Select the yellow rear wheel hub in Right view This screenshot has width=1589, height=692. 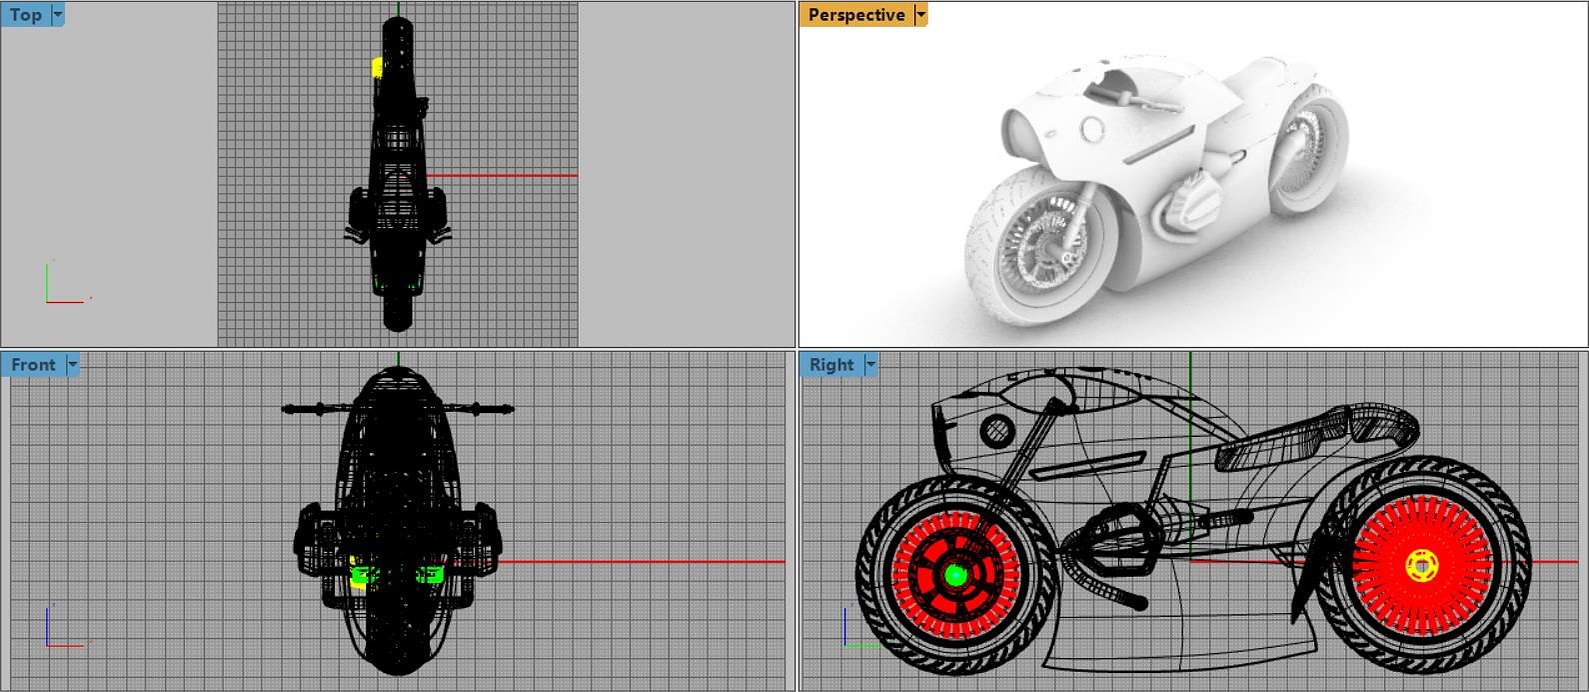1421,566
